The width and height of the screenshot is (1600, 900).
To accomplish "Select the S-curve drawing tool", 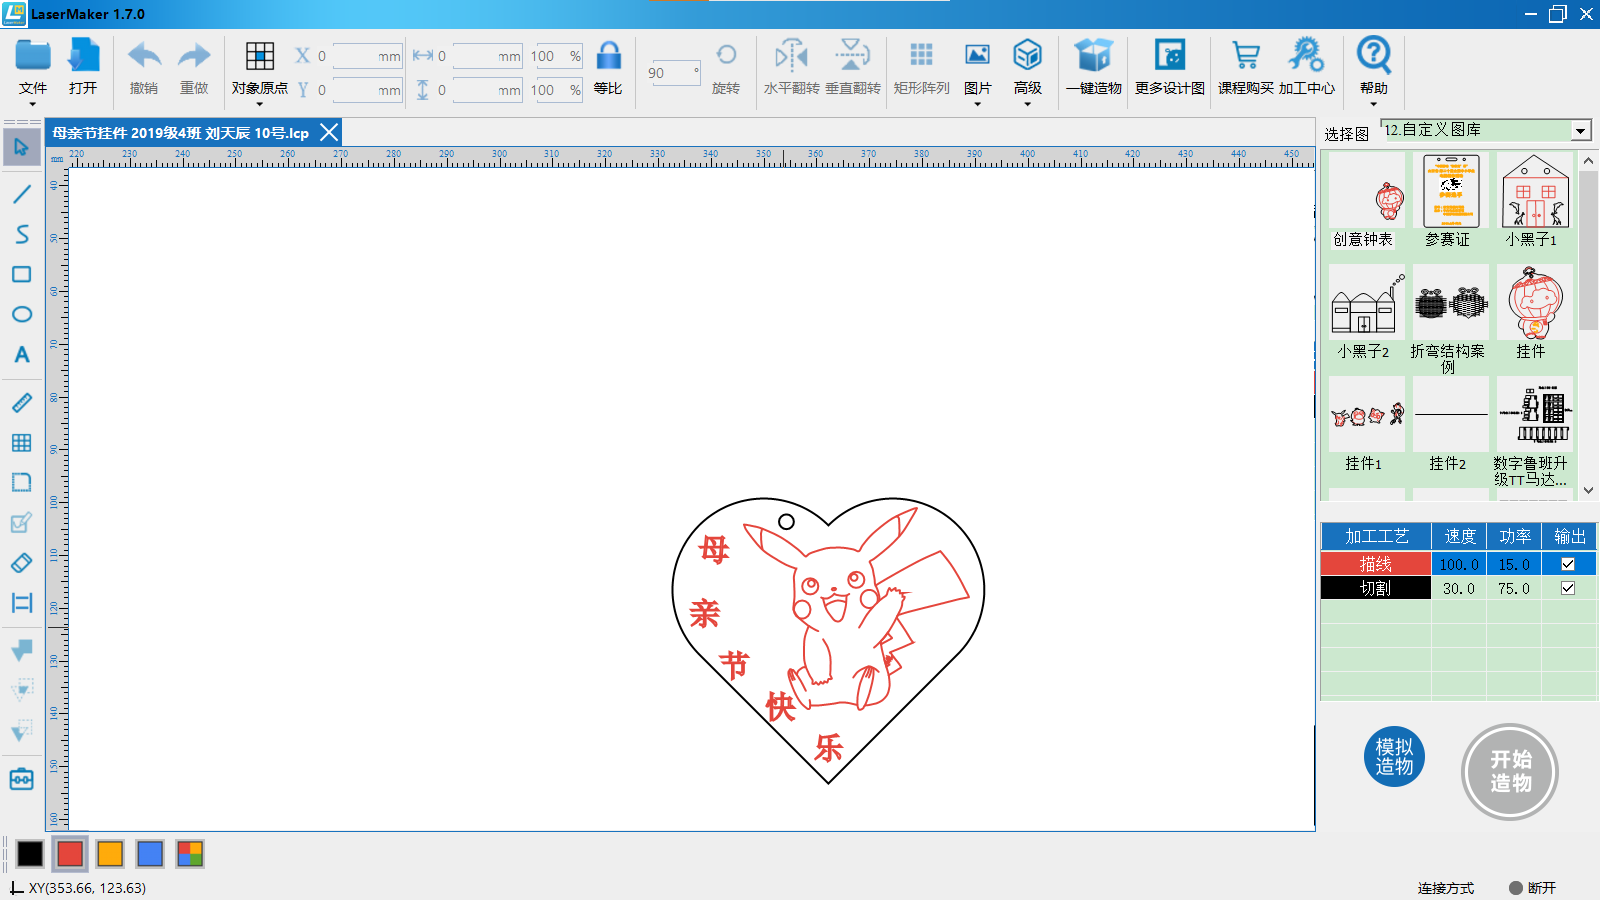I will pos(21,234).
